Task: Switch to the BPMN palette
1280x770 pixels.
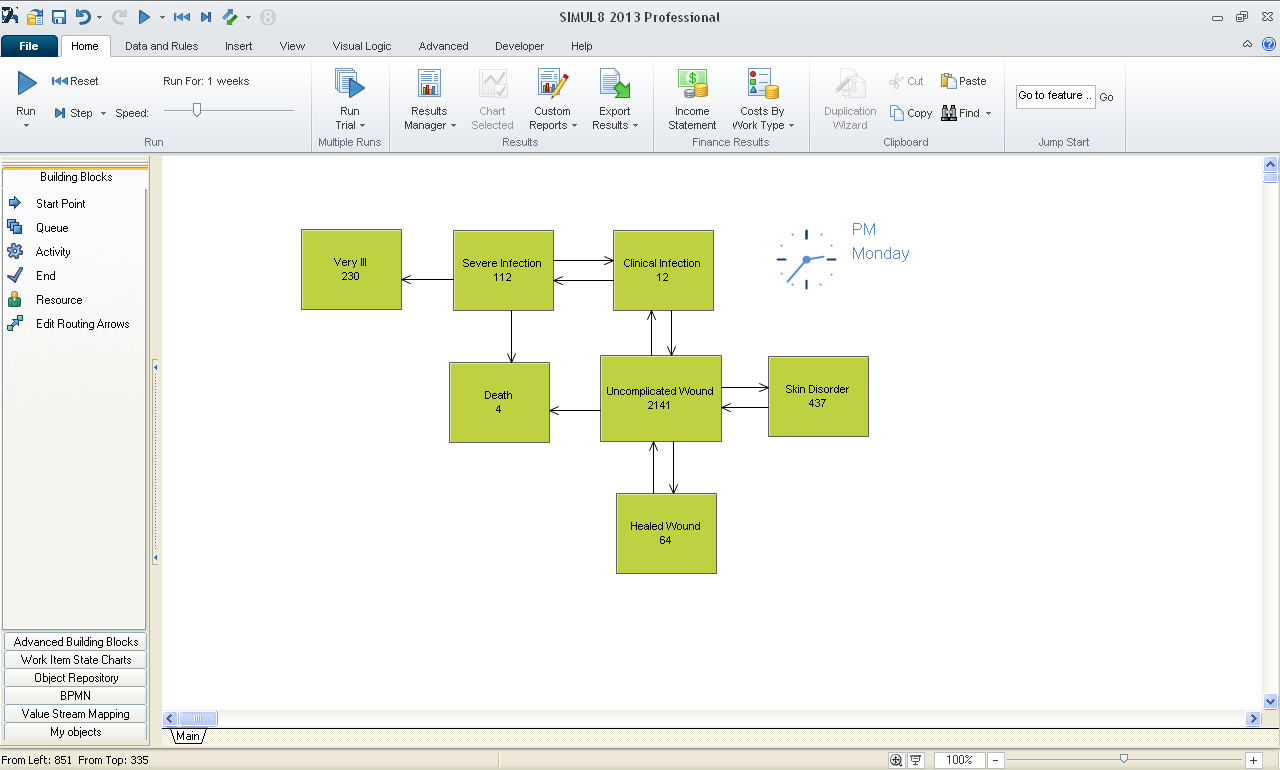Action: [74, 695]
